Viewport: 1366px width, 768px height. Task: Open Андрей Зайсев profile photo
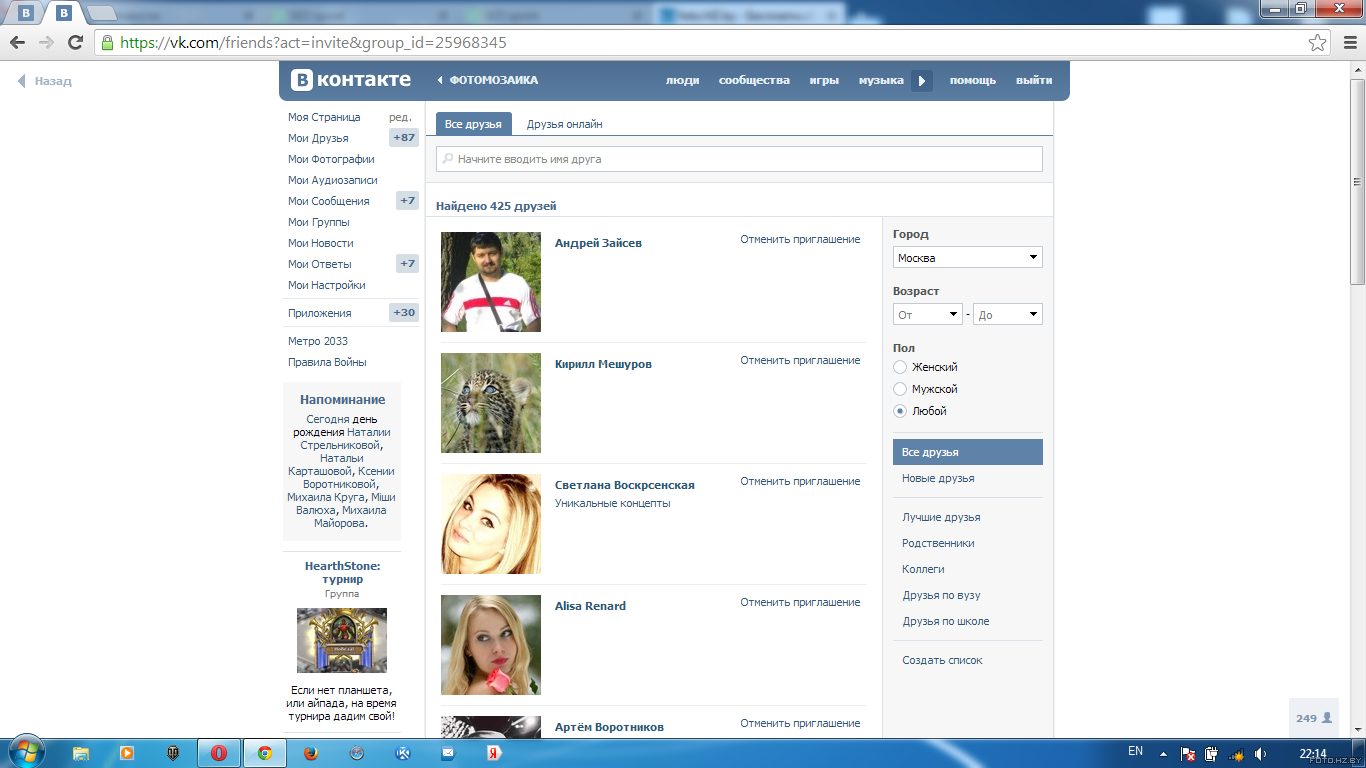(491, 282)
